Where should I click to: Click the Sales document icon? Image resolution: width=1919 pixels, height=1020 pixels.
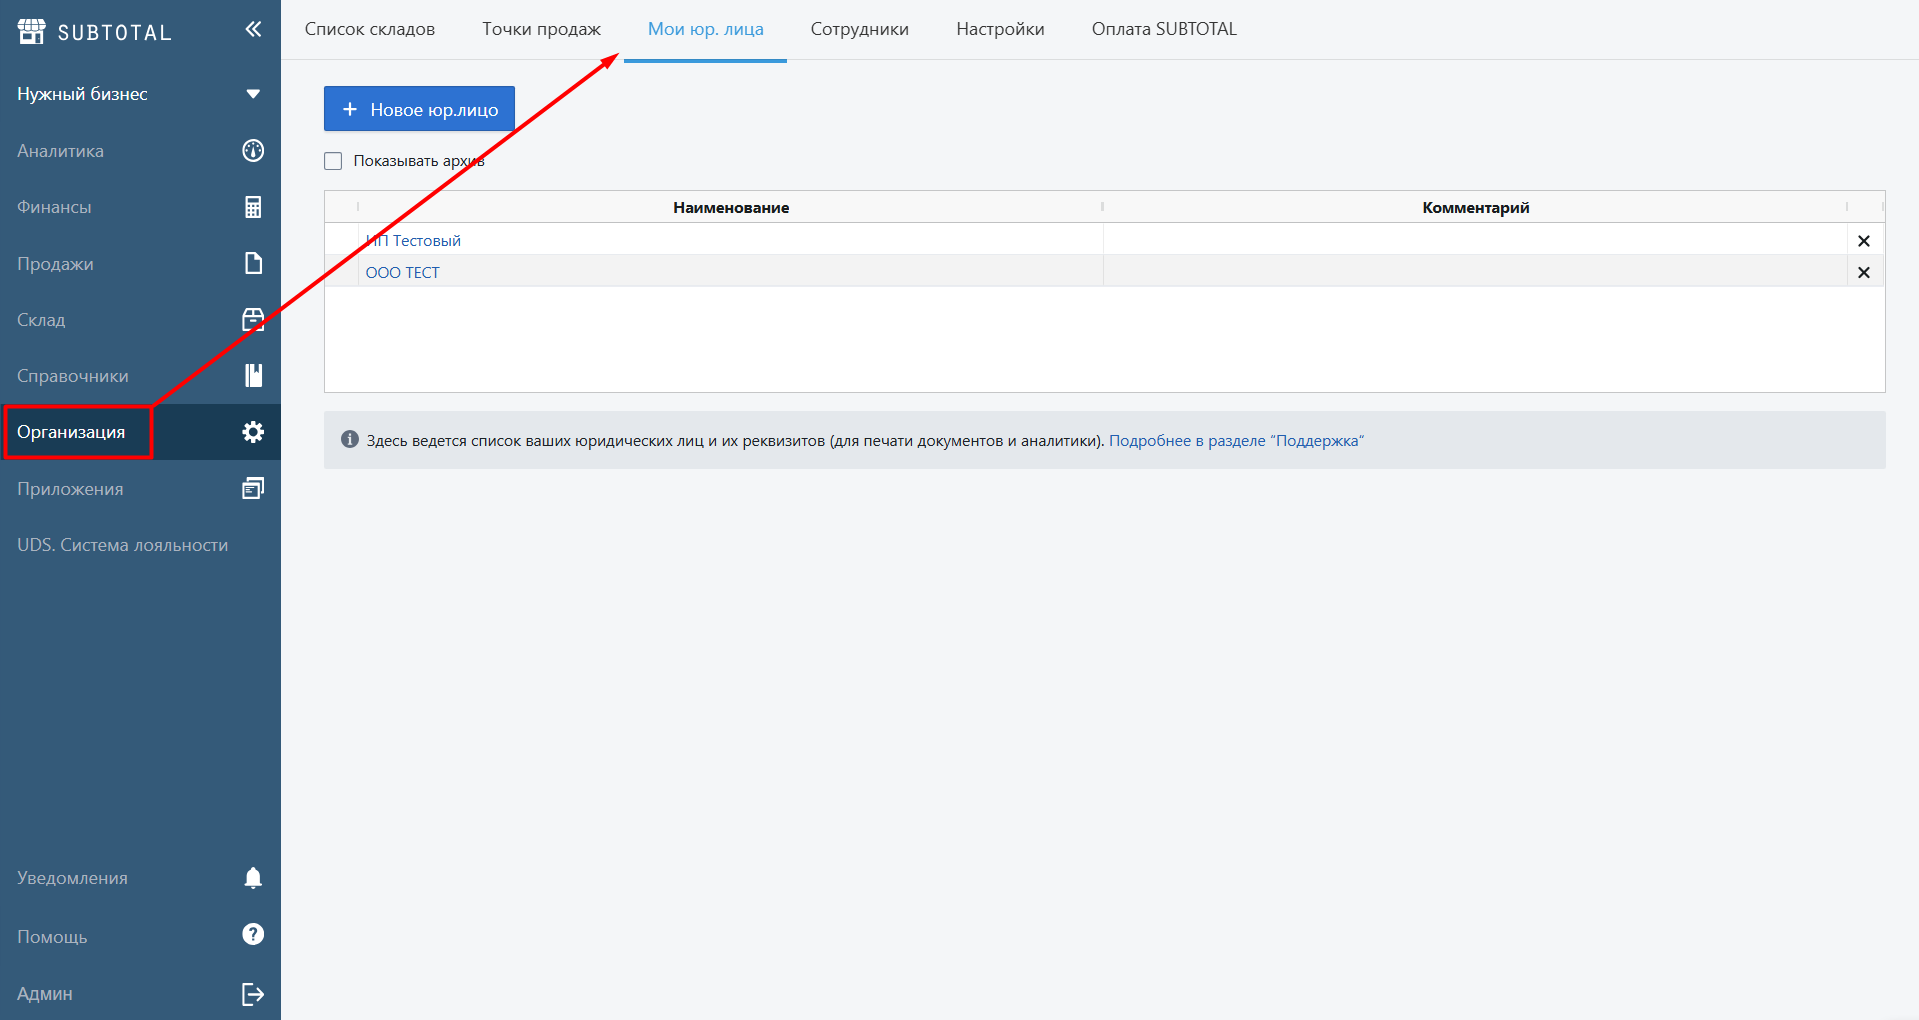253,263
